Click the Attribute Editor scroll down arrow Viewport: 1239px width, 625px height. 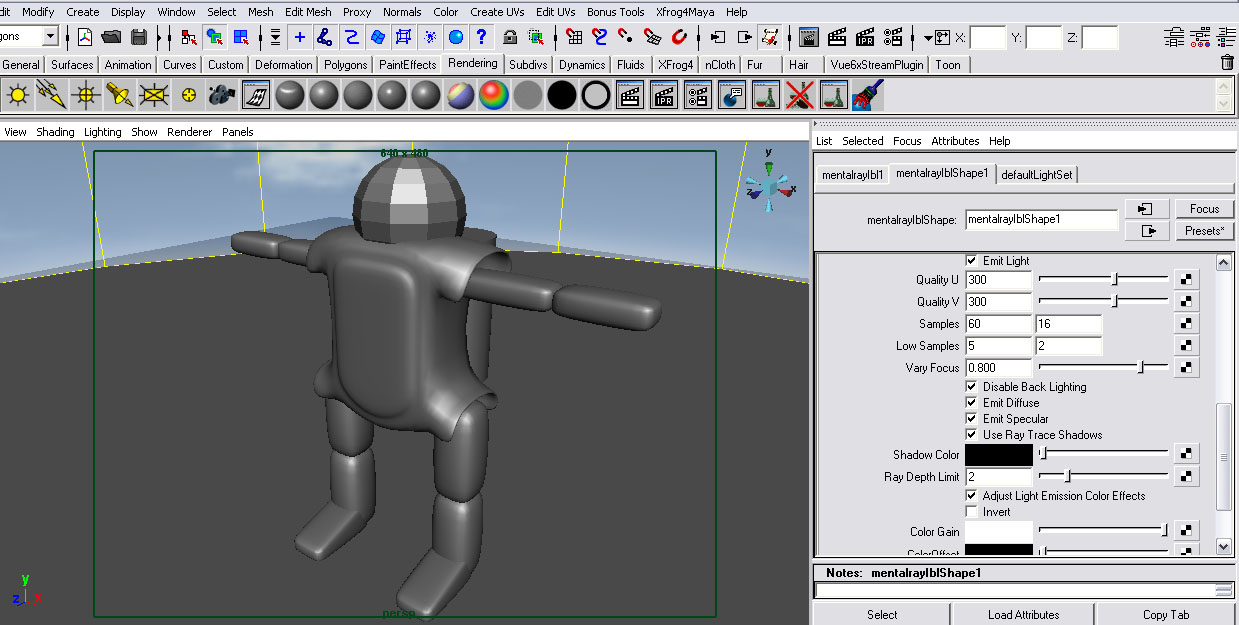(1224, 546)
